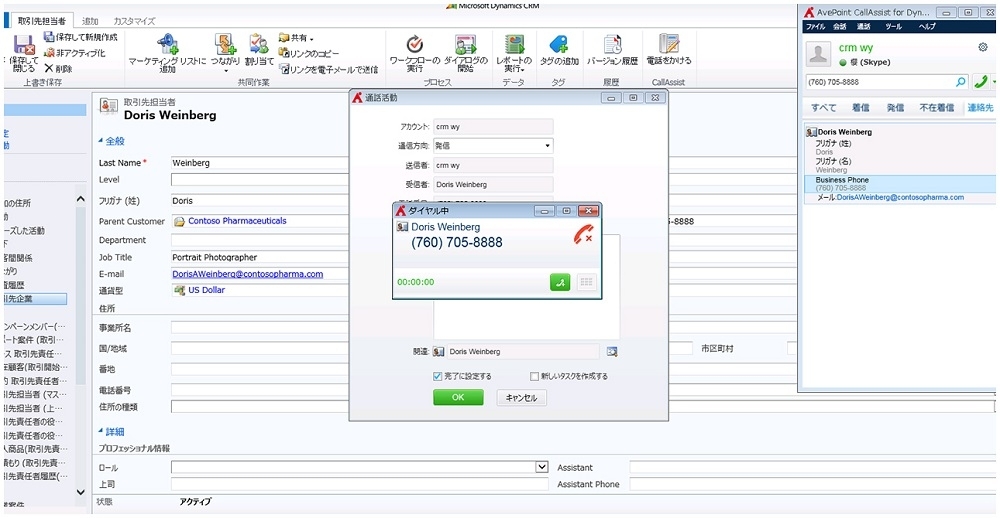1000x518 pixels.
Task: Click the lookup icon beside 関連 field
Action: point(612,352)
